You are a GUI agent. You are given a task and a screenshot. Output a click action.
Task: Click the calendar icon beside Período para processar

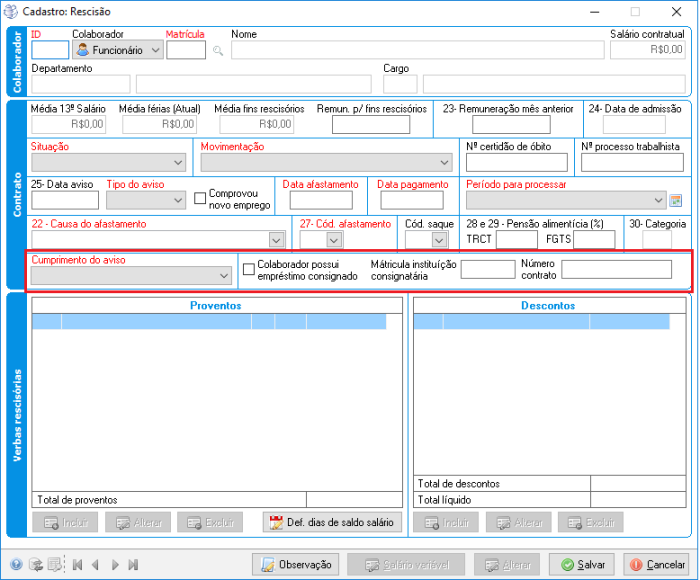(675, 200)
